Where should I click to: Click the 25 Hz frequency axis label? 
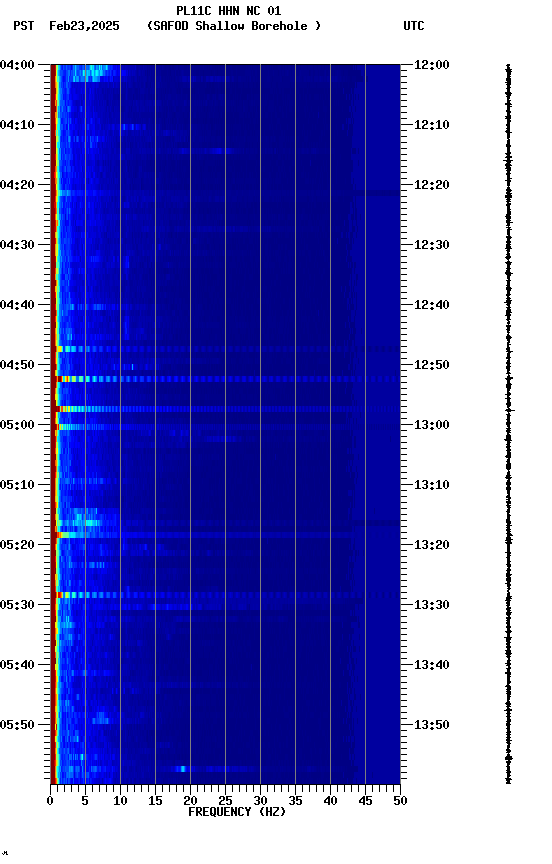225,801
